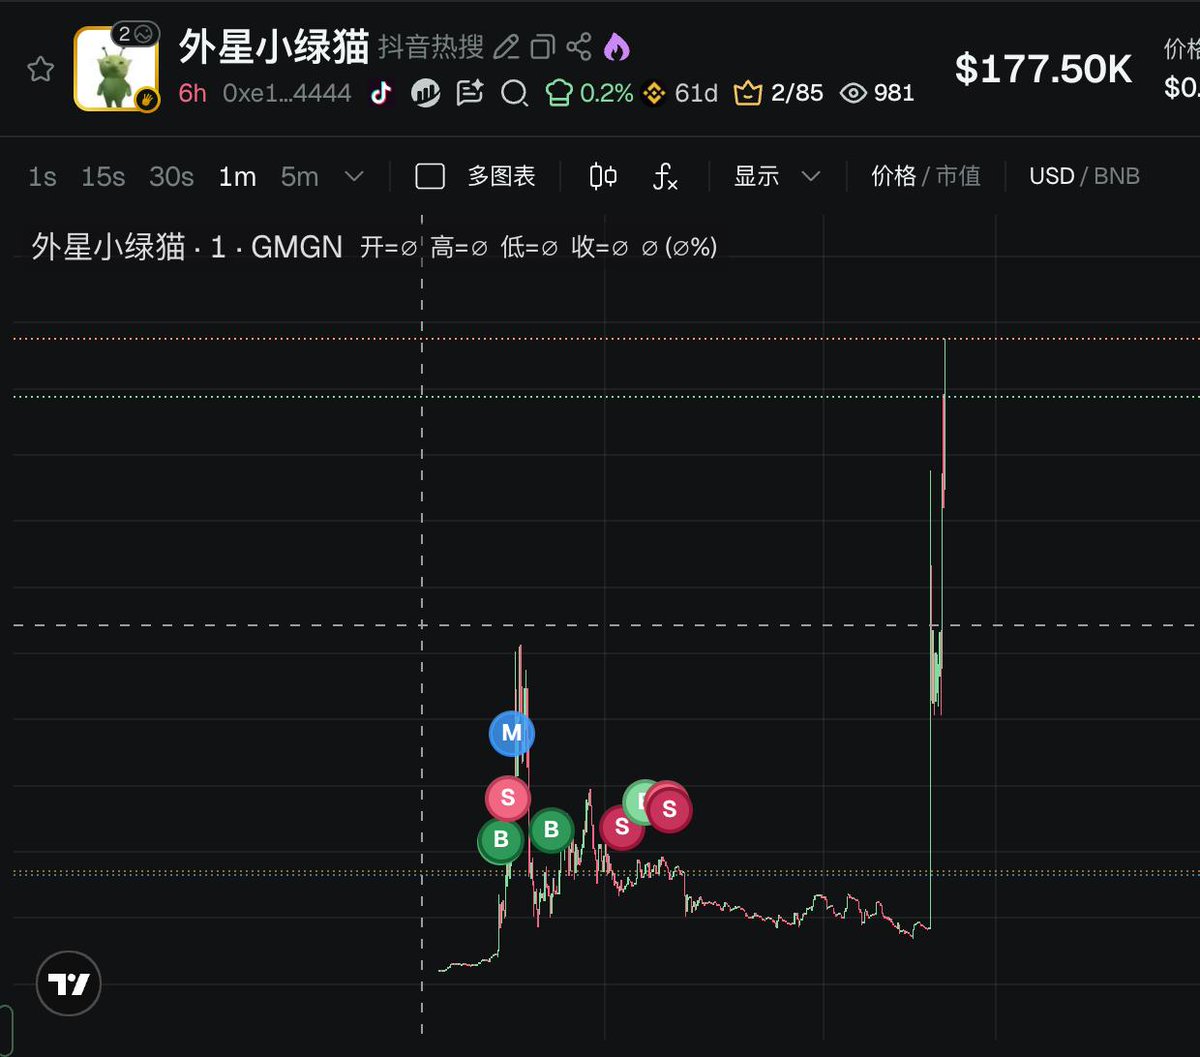Click the blue M trade marker on the chart
Viewport: 1200px width, 1057px height.
511,733
